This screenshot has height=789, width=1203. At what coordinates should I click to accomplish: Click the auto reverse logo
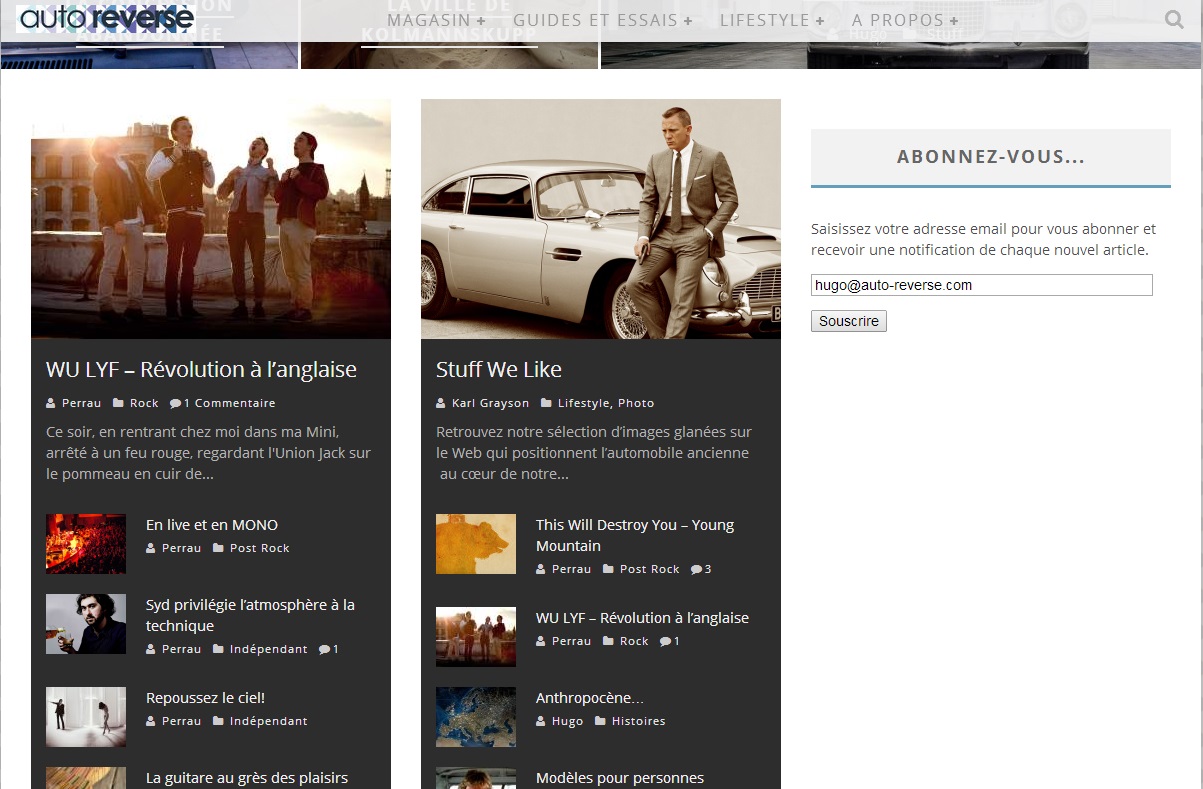click(x=106, y=18)
